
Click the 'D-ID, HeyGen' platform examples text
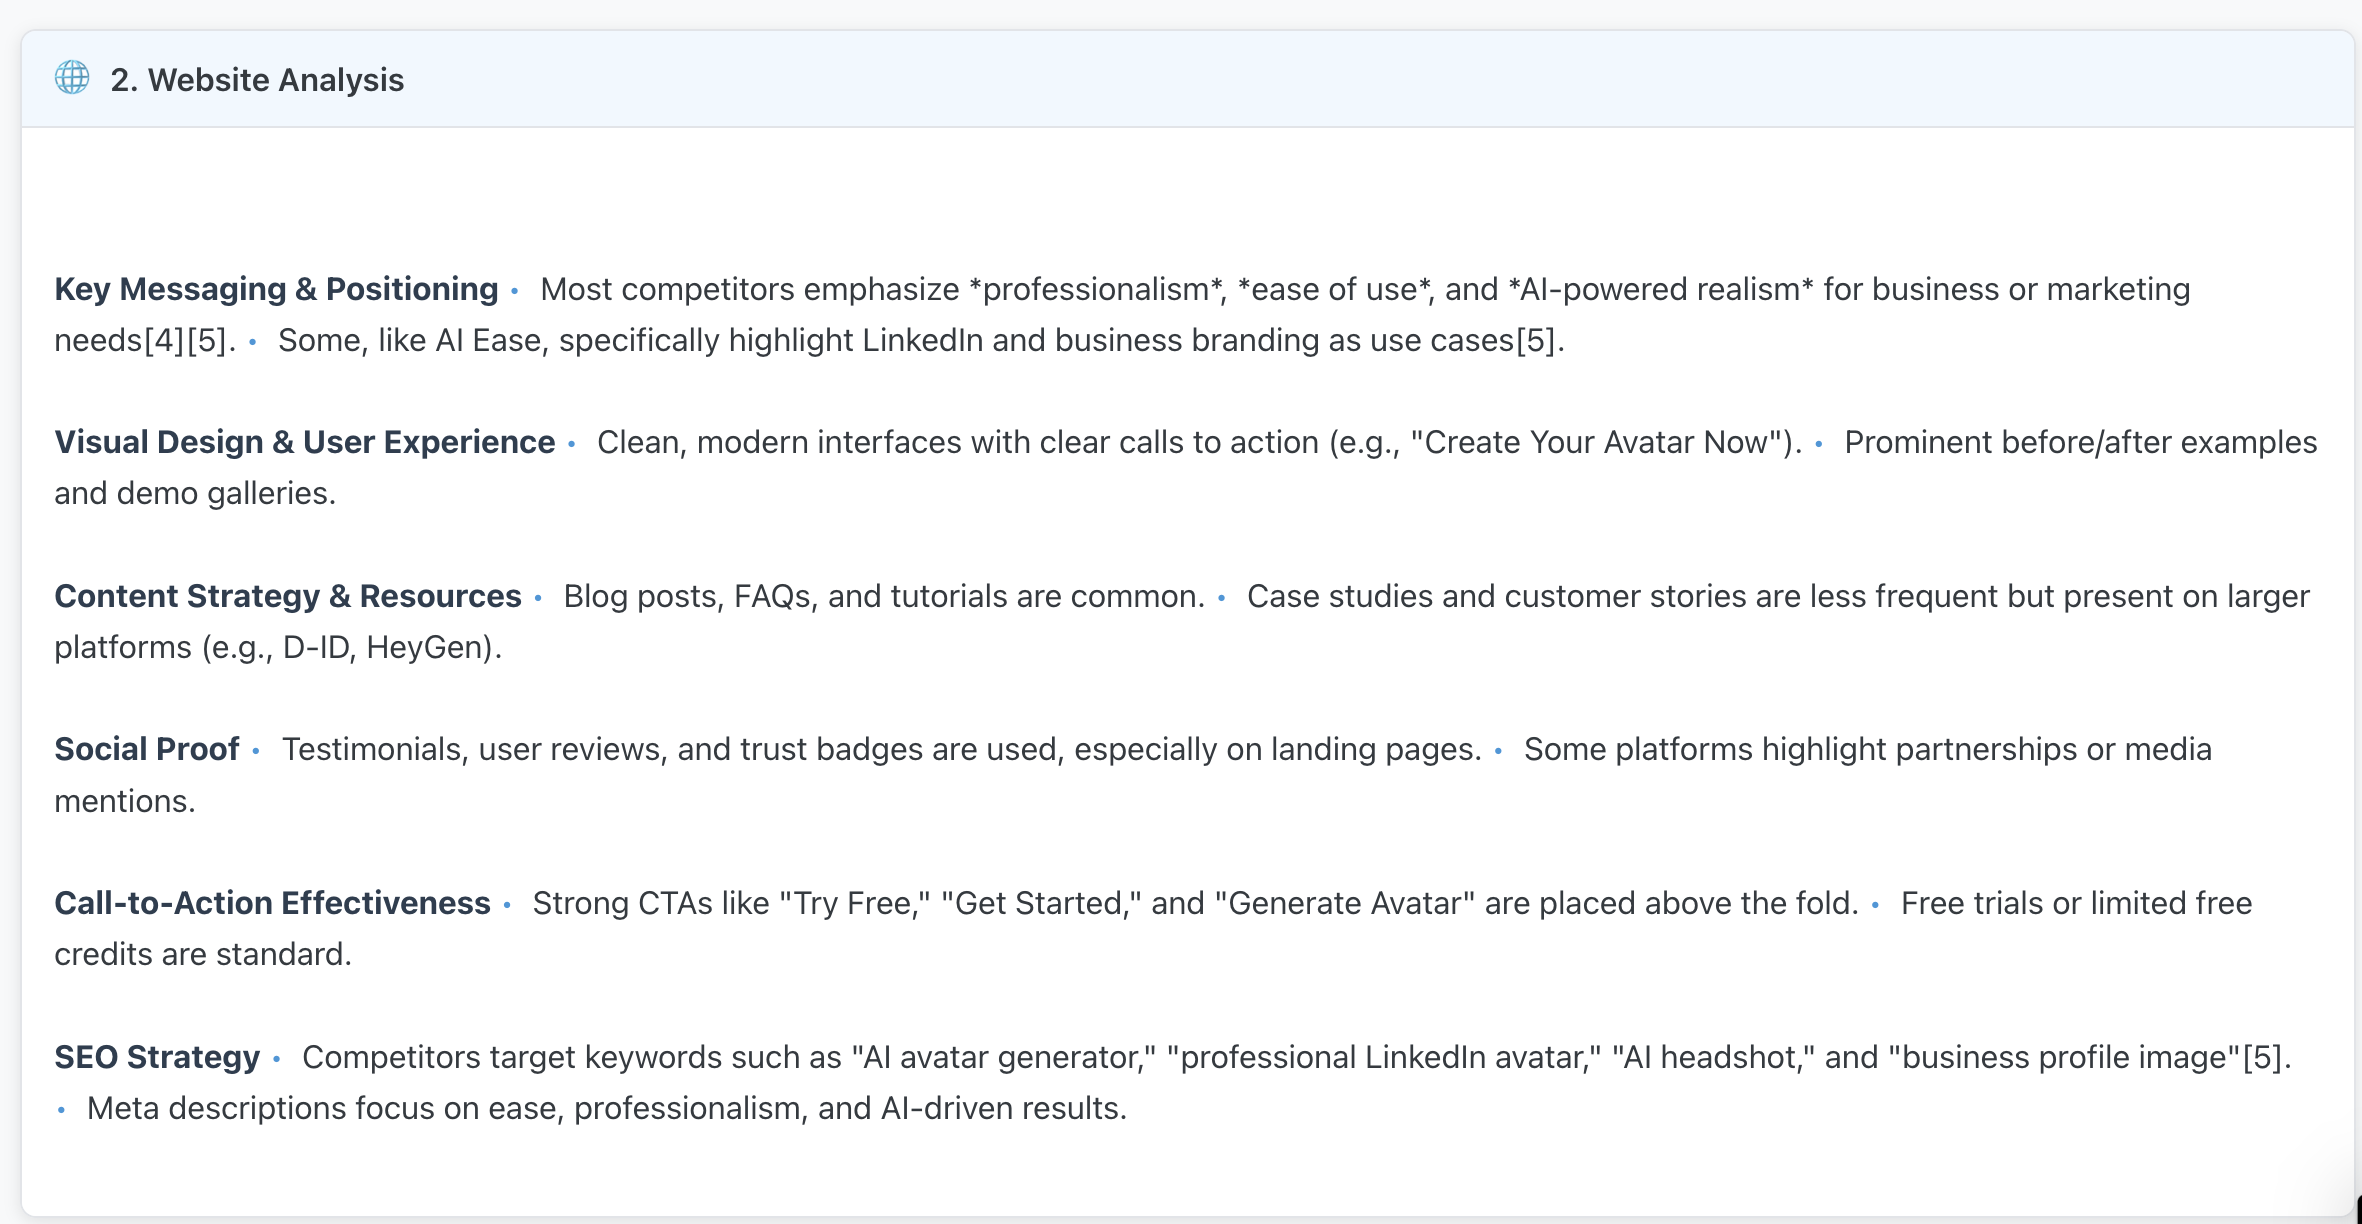click(384, 648)
